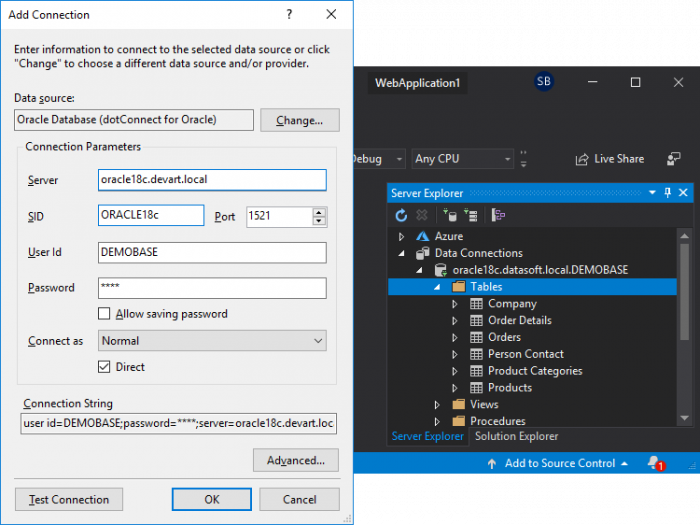Screen dimensions: 700x525
Task: Click Cancel in Add Connection dialog
Action: pos(300,499)
